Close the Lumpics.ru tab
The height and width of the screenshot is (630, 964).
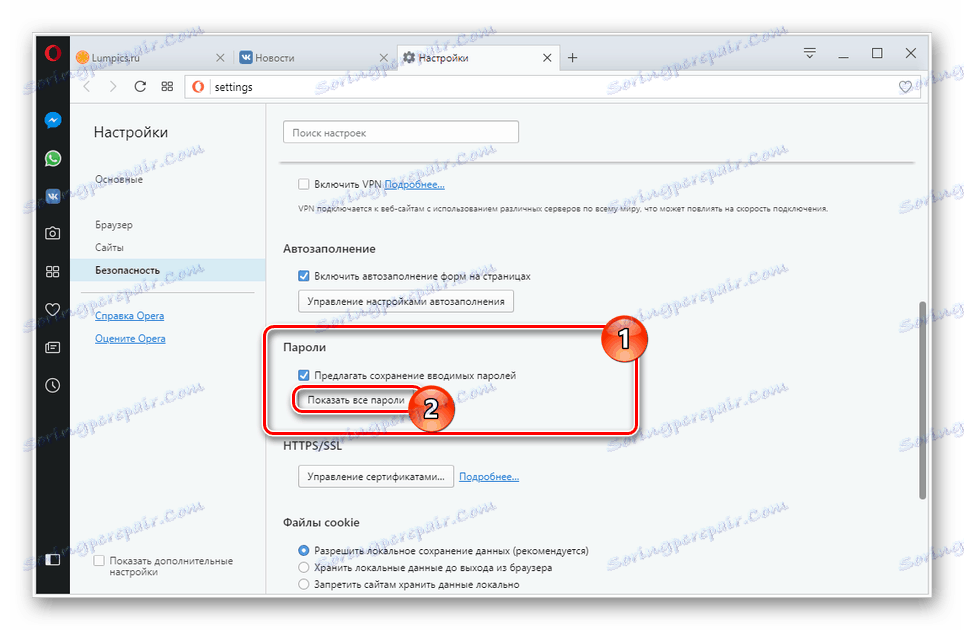point(220,58)
